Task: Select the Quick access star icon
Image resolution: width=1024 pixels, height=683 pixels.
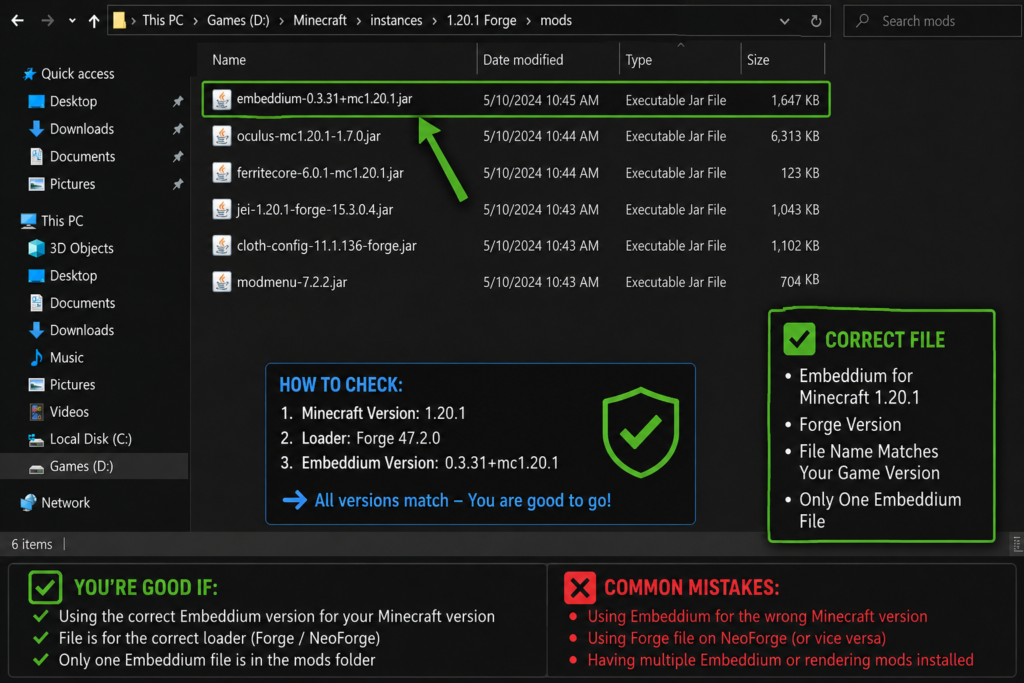Action: 29,74
